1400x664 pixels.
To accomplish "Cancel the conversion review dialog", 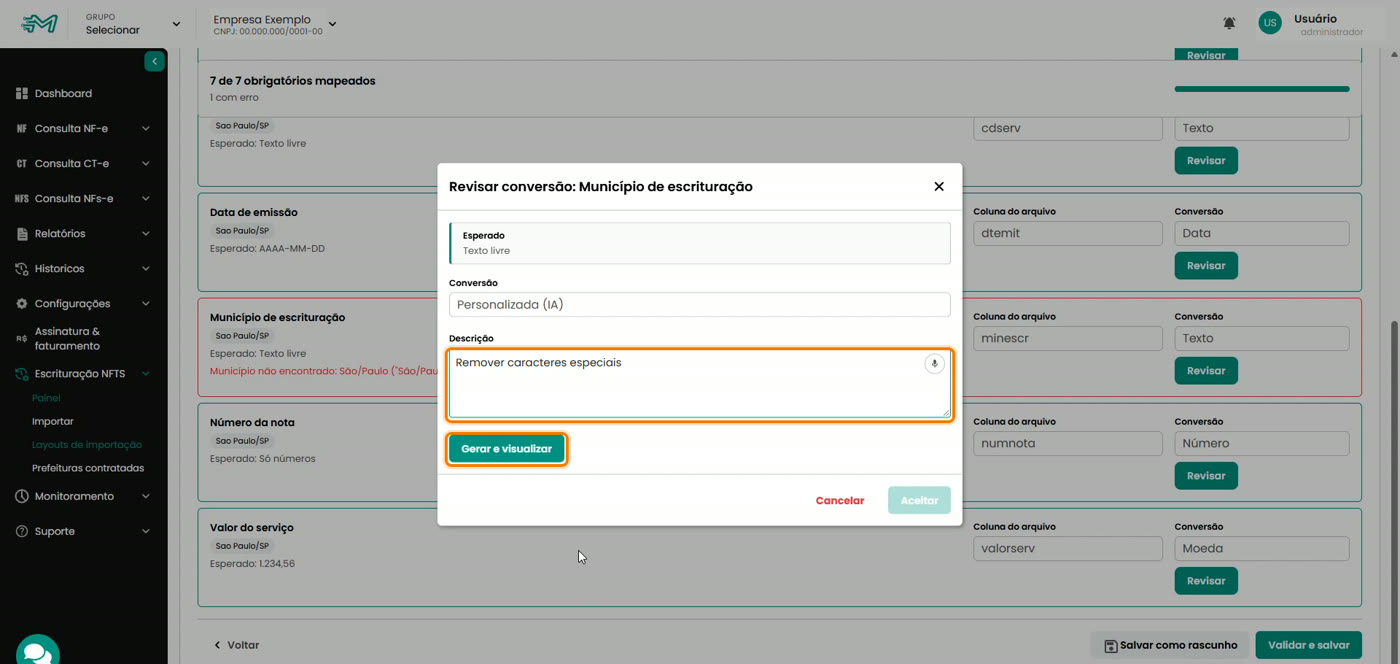I will pyautogui.click(x=840, y=501).
